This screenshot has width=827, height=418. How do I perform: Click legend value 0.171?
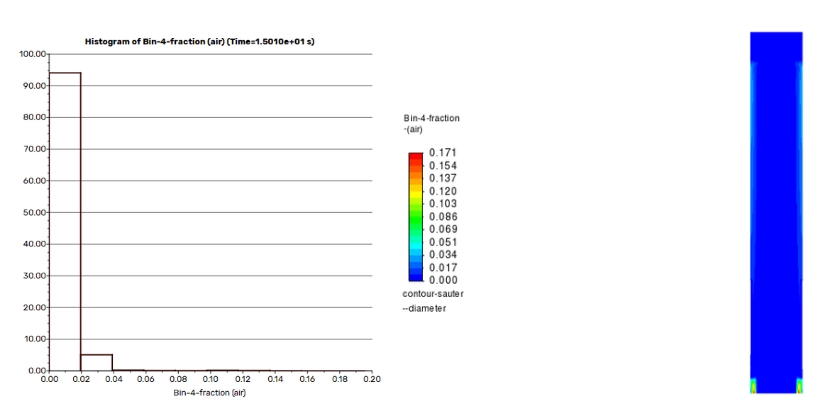coord(443,153)
